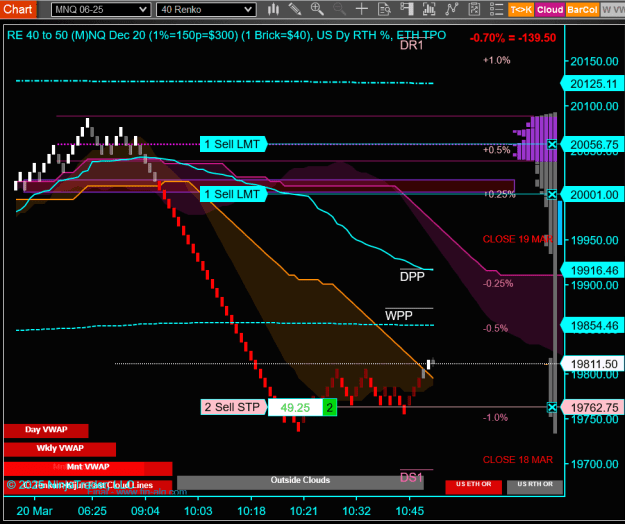Click the DR1 pivot label
The height and width of the screenshot is (524, 625).
click(411, 45)
